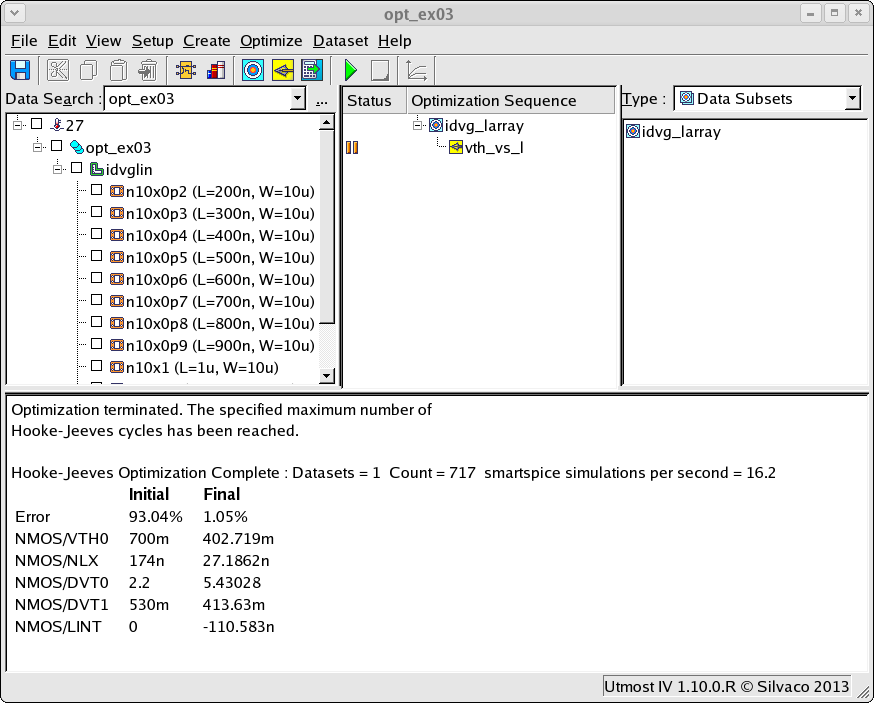Check the n10x0p4 (L=400n) checkbox
The height and width of the screenshot is (703, 874).
pos(96,234)
